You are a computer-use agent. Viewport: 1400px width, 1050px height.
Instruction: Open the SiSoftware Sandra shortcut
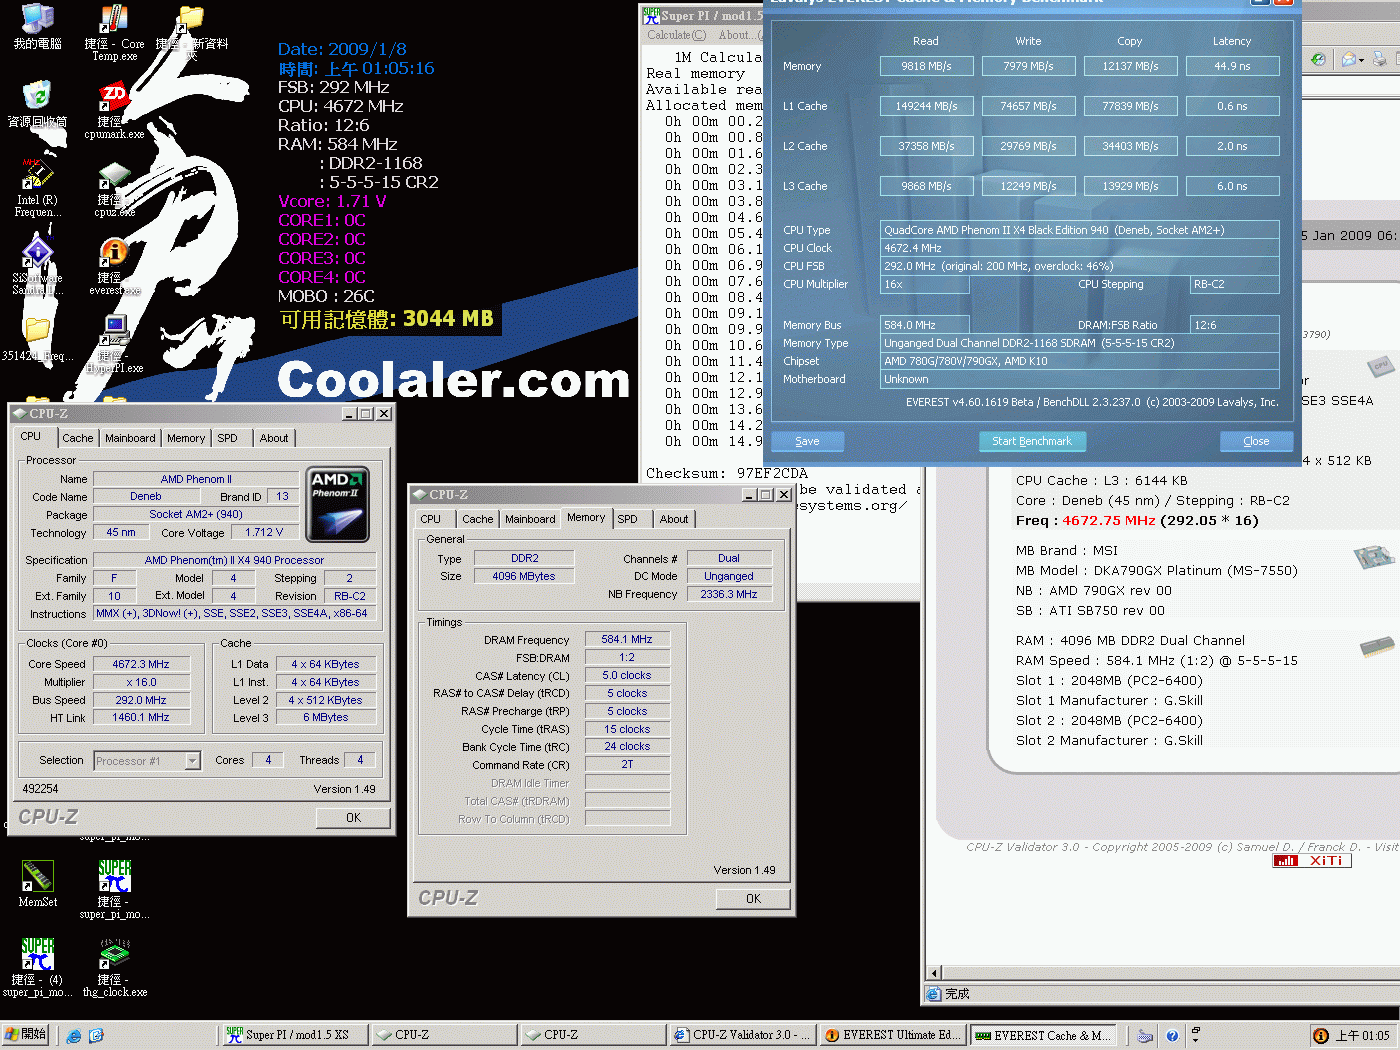[37, 266]
